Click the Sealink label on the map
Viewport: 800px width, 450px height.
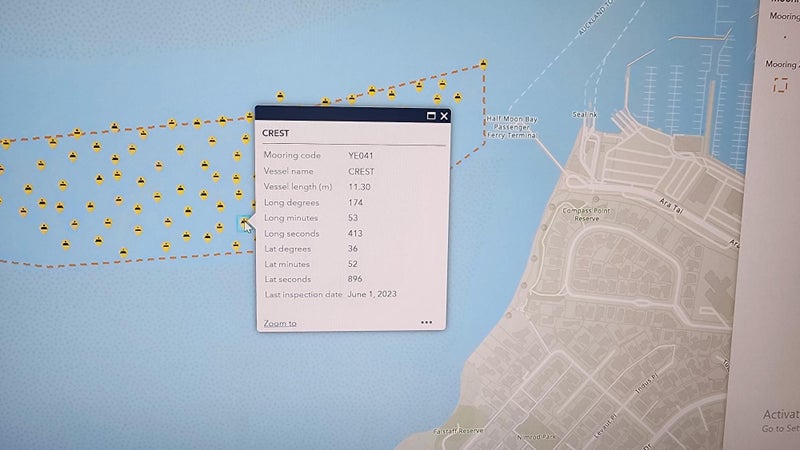point(584,115)
